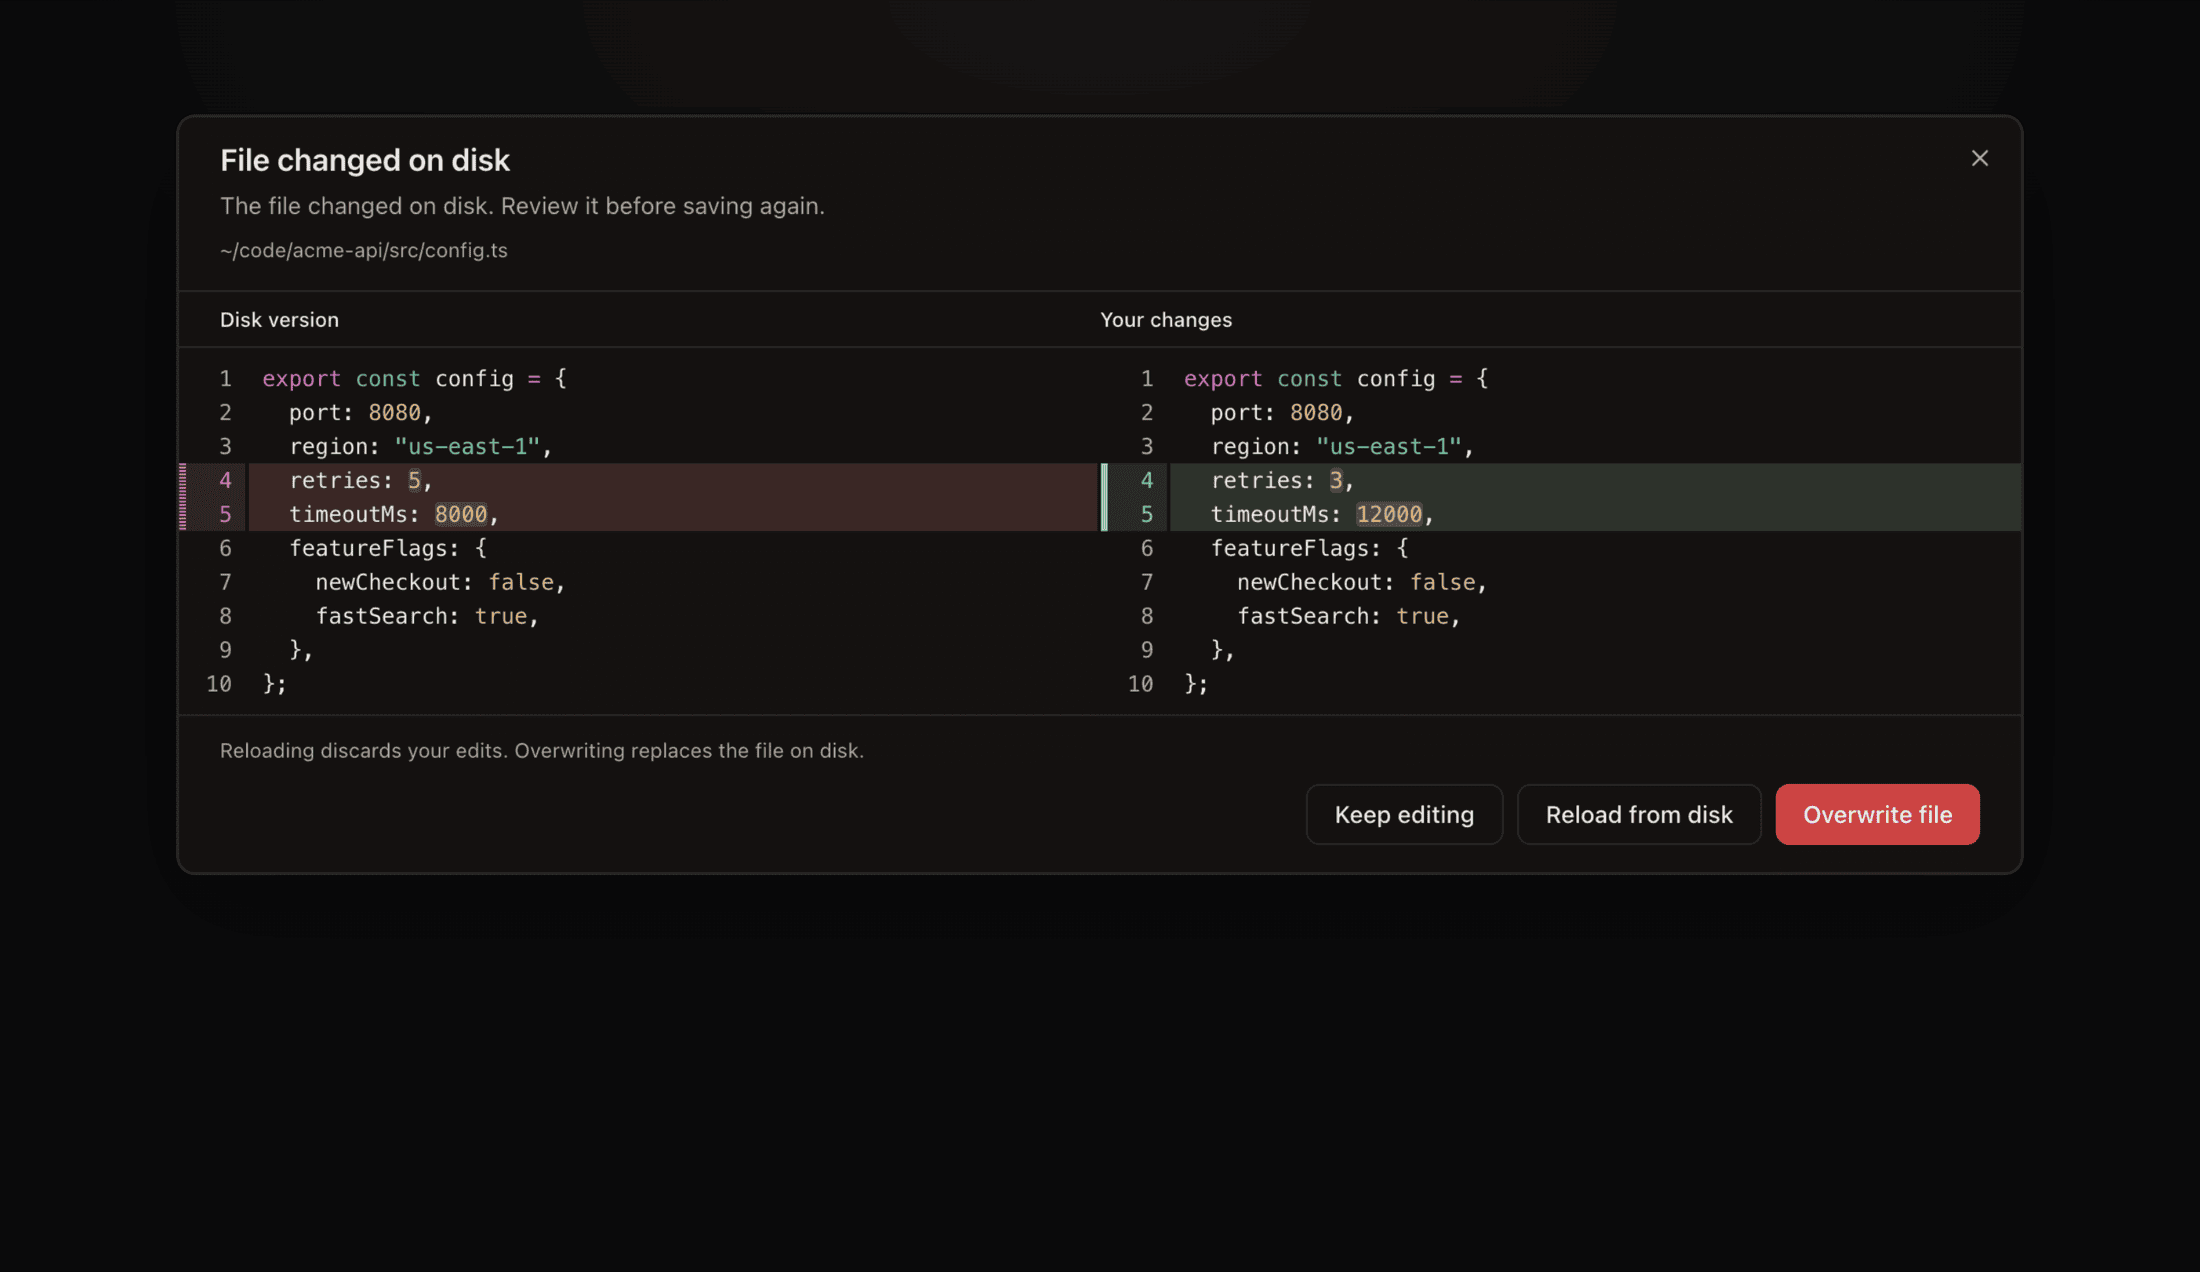The image size is (2200, 1272).
Task: Select the file path ~/code/acme-api/src/config.ts
Action: [x=364, y=250]
